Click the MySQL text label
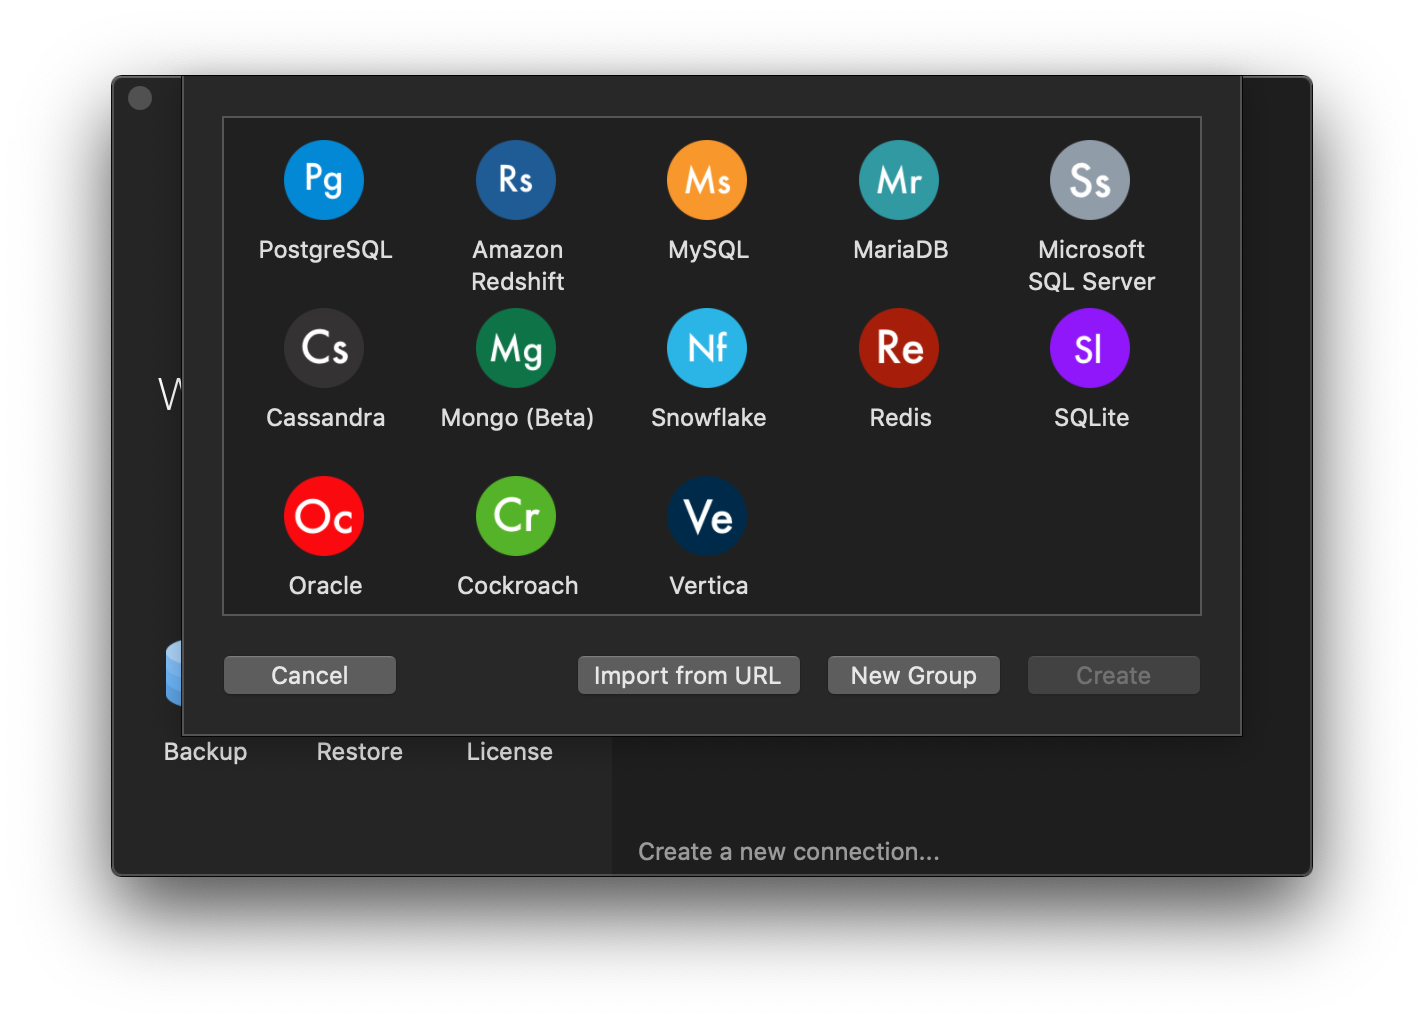 [709, 250]
